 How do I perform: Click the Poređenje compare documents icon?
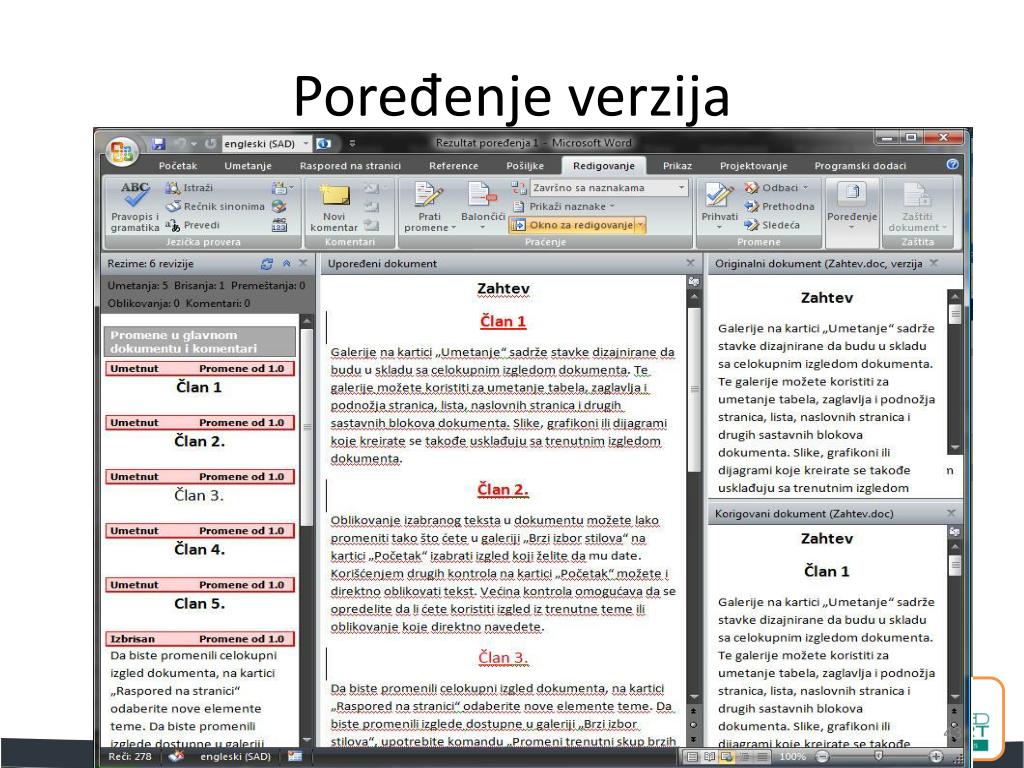[852, 206]
